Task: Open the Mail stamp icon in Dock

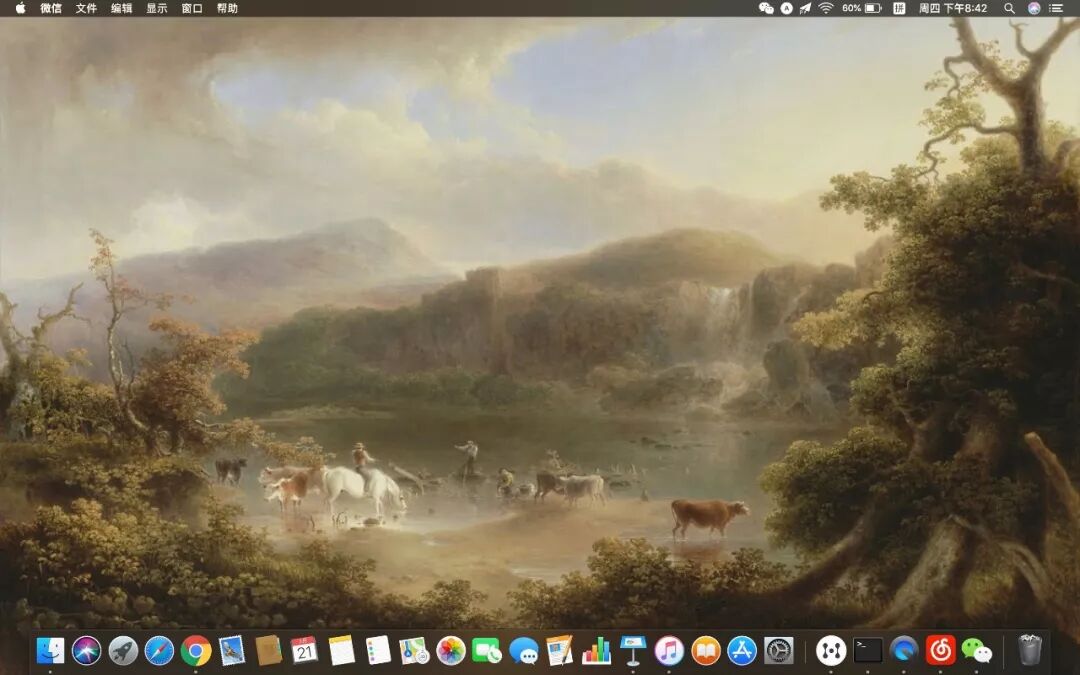Action: coord(232,651)
